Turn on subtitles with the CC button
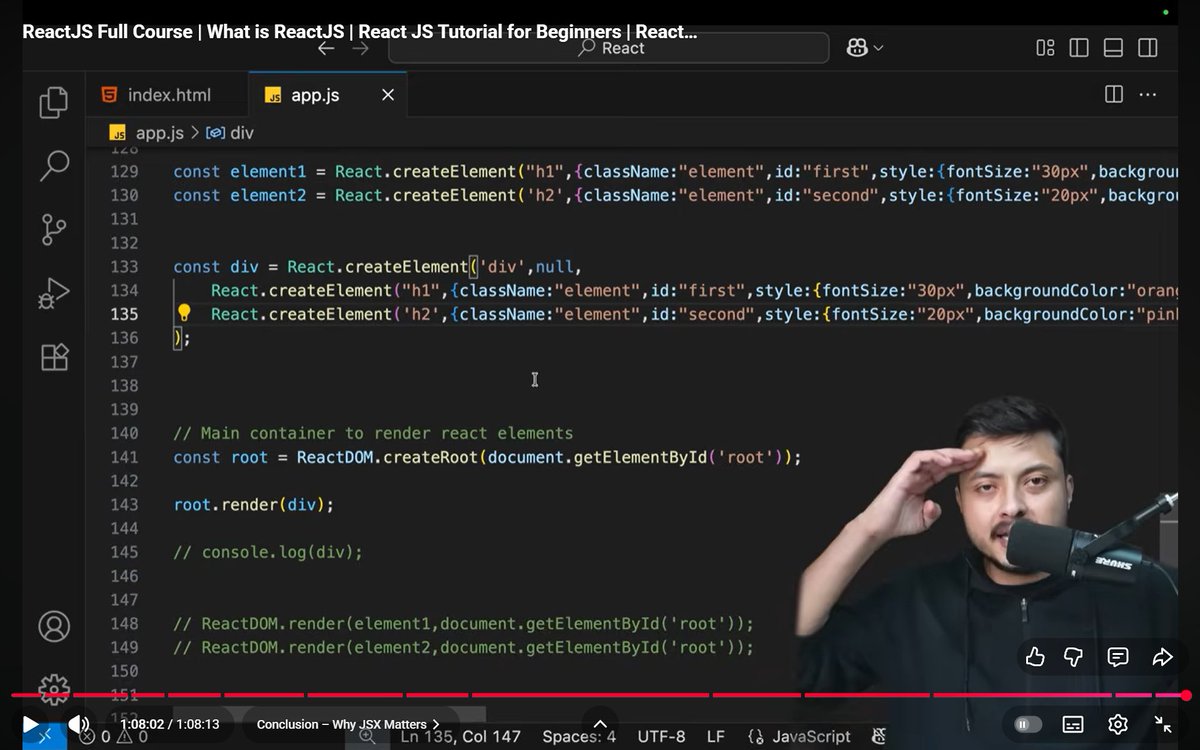The width and height of the screenshot is (1200, 750). click(x=1072, y=723)
